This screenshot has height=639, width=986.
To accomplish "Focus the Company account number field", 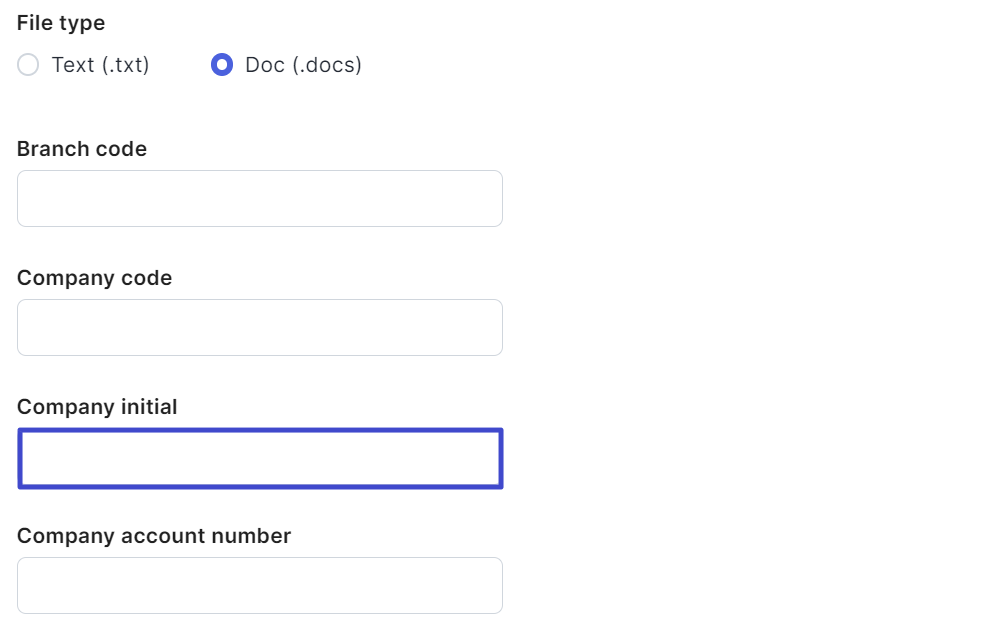I will [260, 585].
